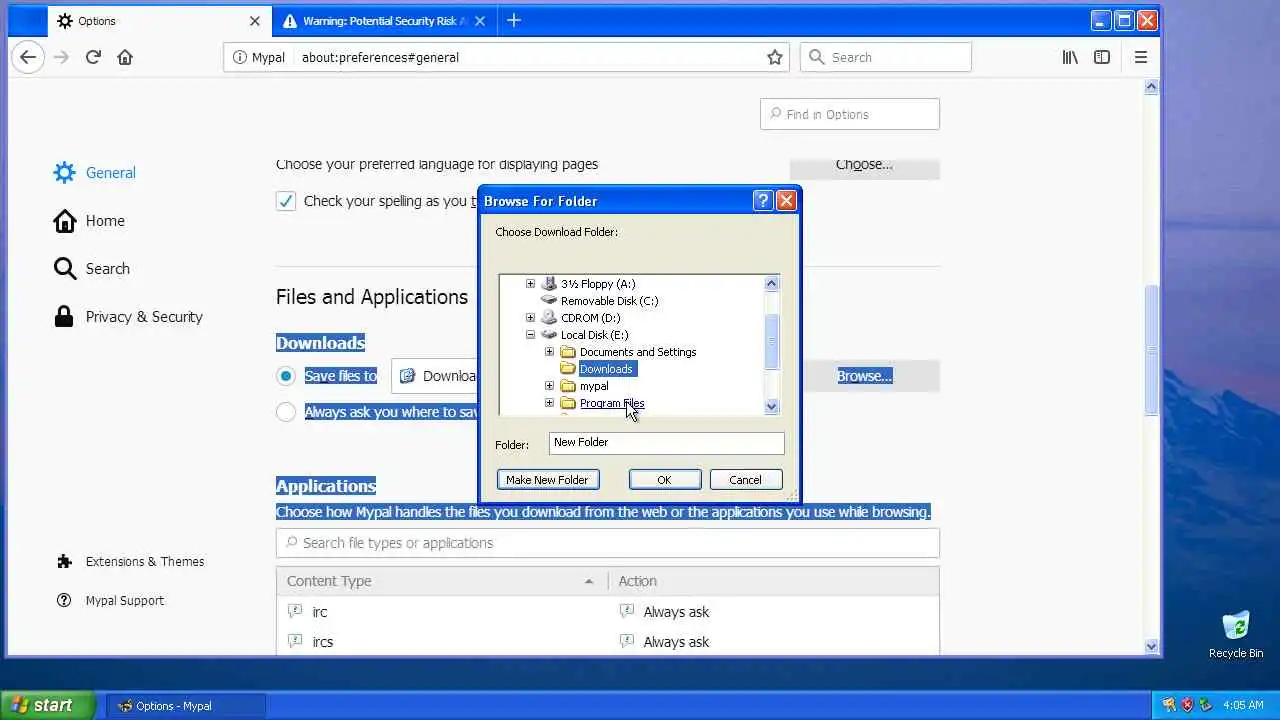Click the Choose... language button
1280x720 pixels.
coord(864,165)
